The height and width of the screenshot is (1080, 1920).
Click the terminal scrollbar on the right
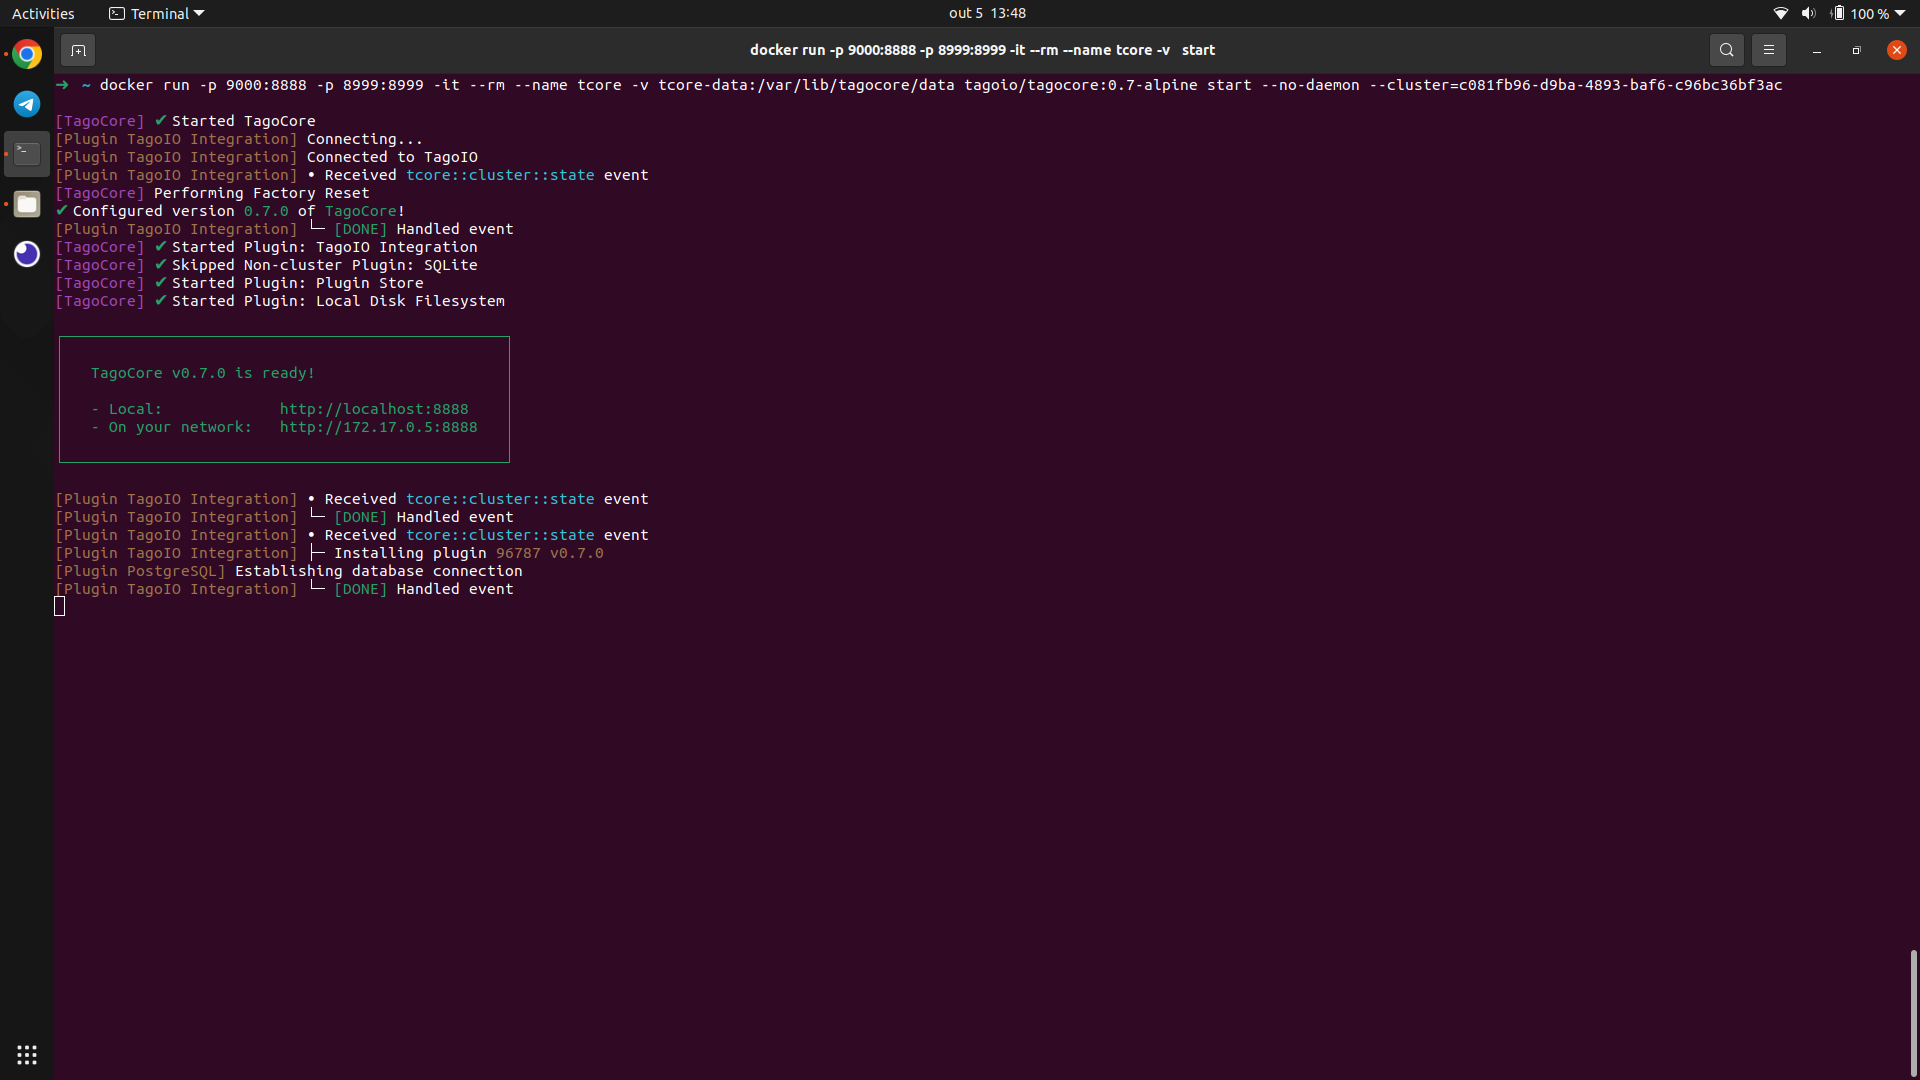pos(1912,1008)
